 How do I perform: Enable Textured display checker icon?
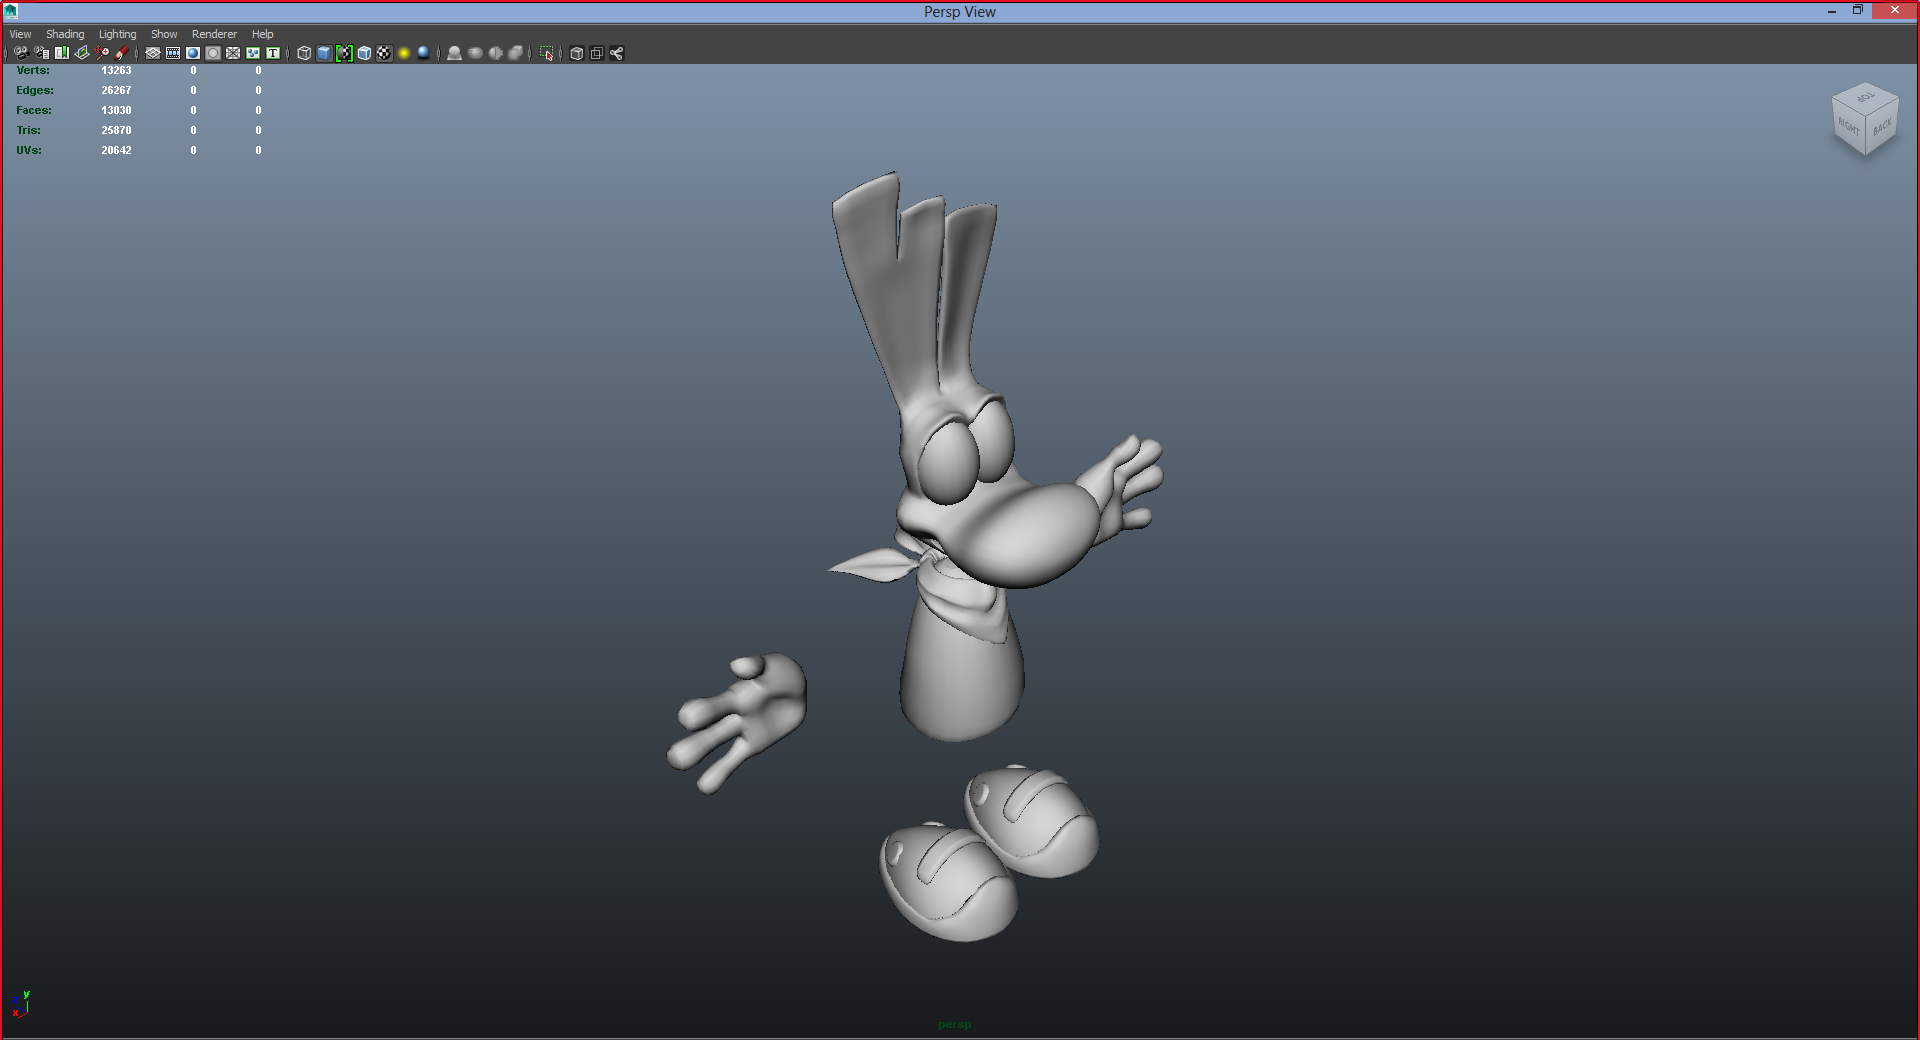click(384, 53)
